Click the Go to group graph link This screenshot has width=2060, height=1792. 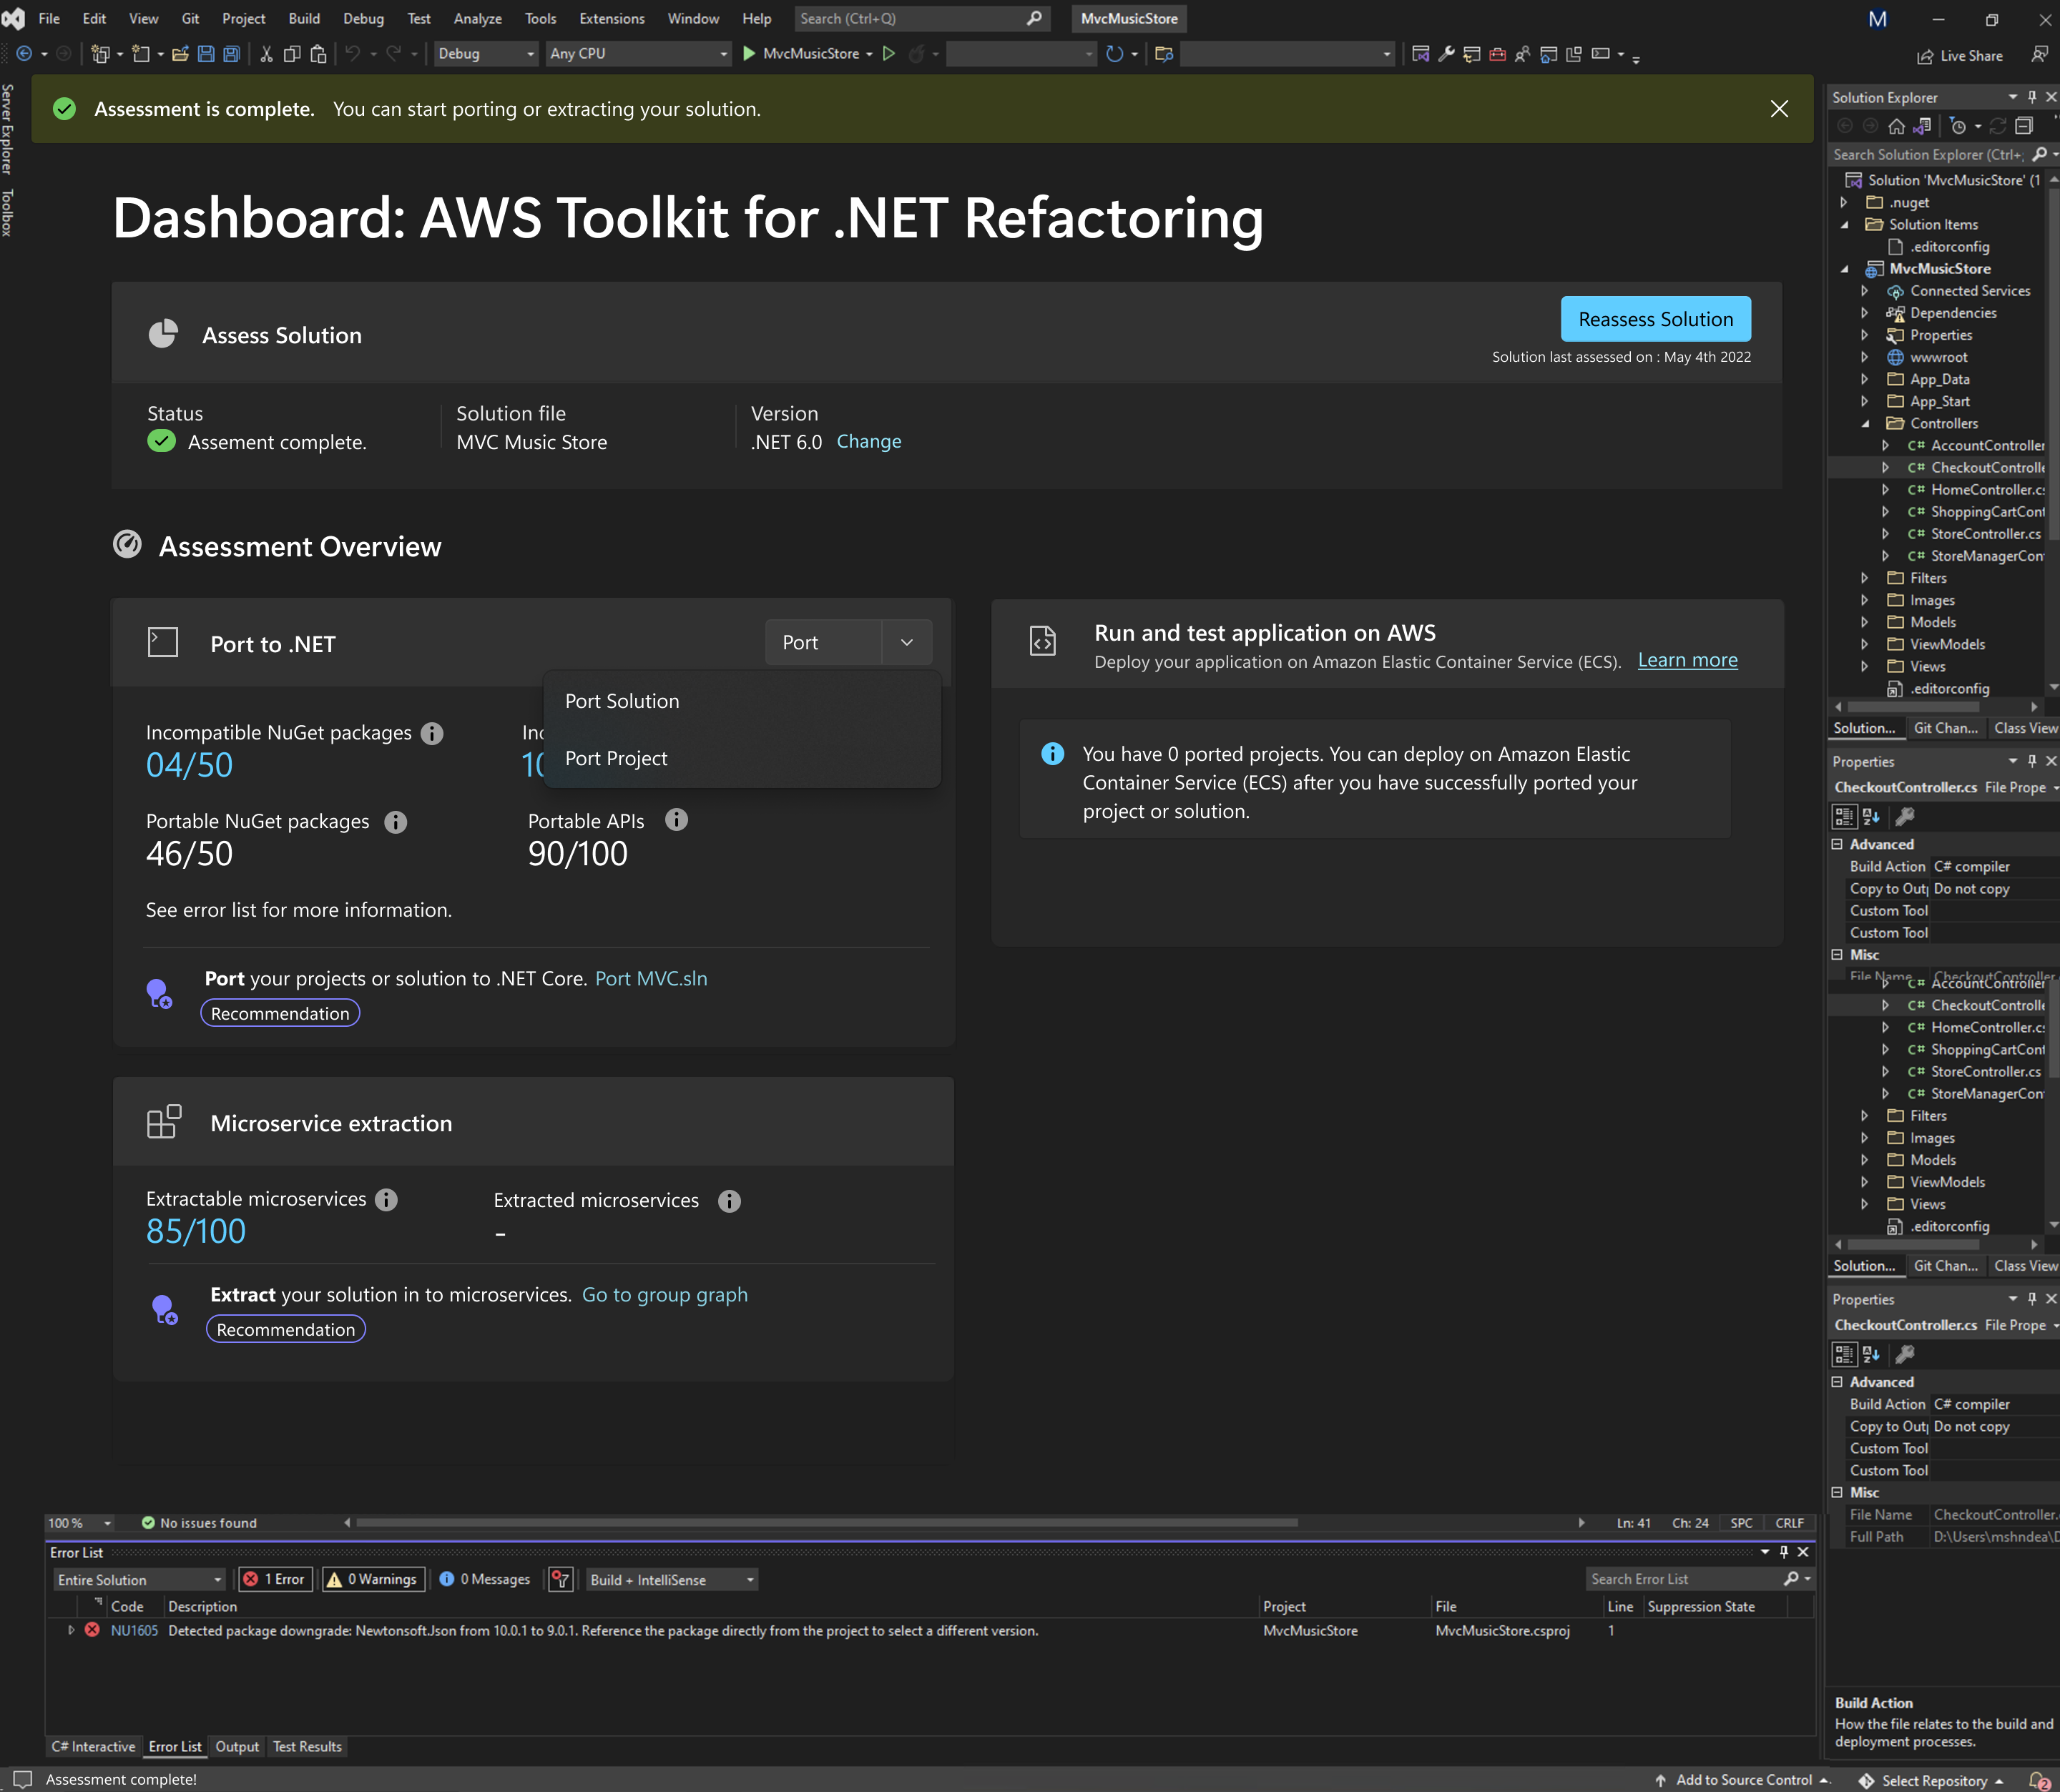tap(664, 1294)
